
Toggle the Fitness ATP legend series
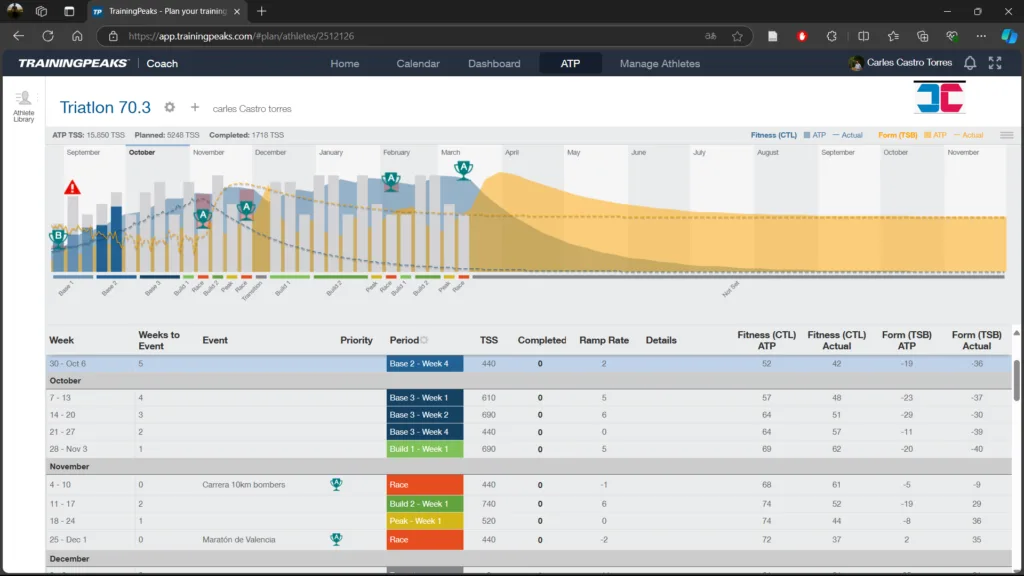(x=814, y=135)
